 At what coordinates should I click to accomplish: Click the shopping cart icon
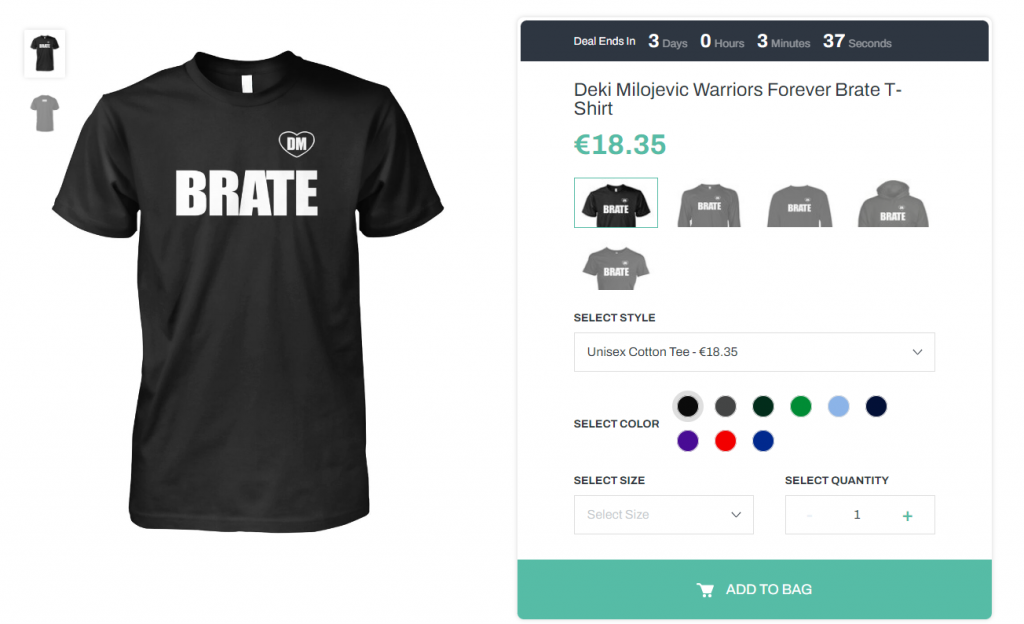coord(705,590)
